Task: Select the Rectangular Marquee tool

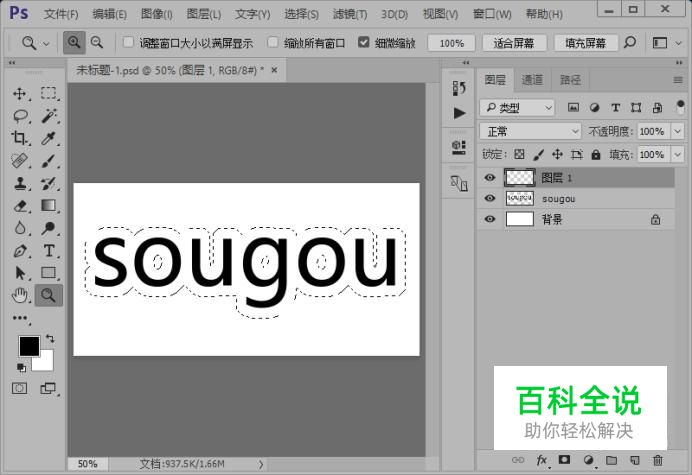Action: (x=49, y=93)
